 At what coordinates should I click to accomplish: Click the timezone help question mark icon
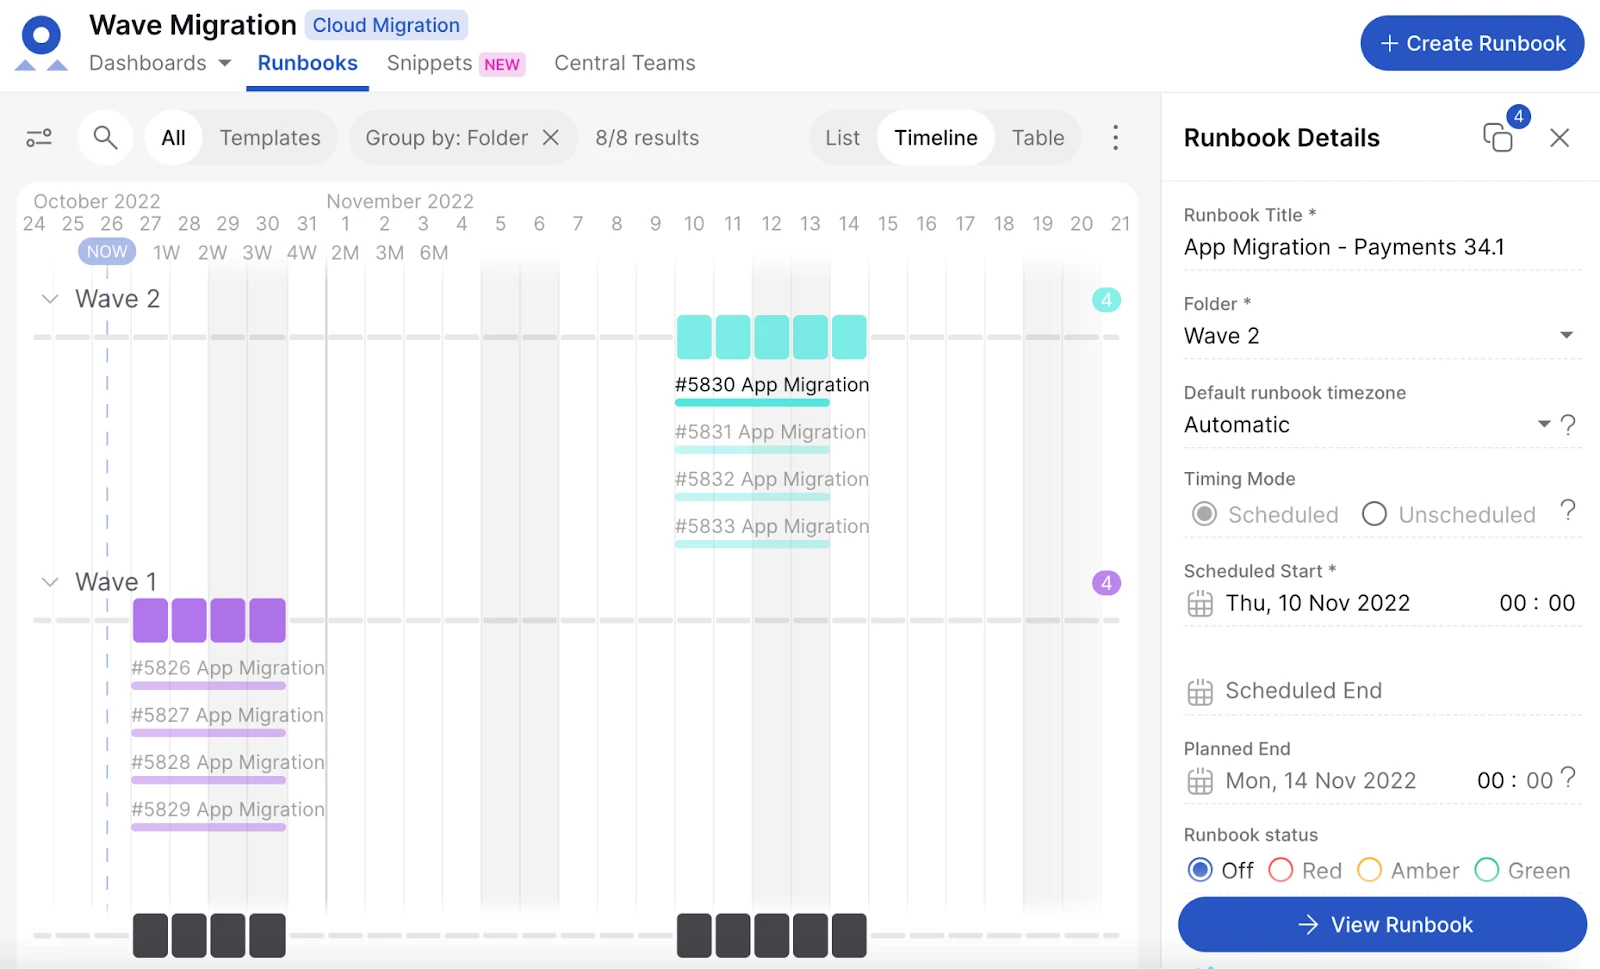coord(1567,424)
